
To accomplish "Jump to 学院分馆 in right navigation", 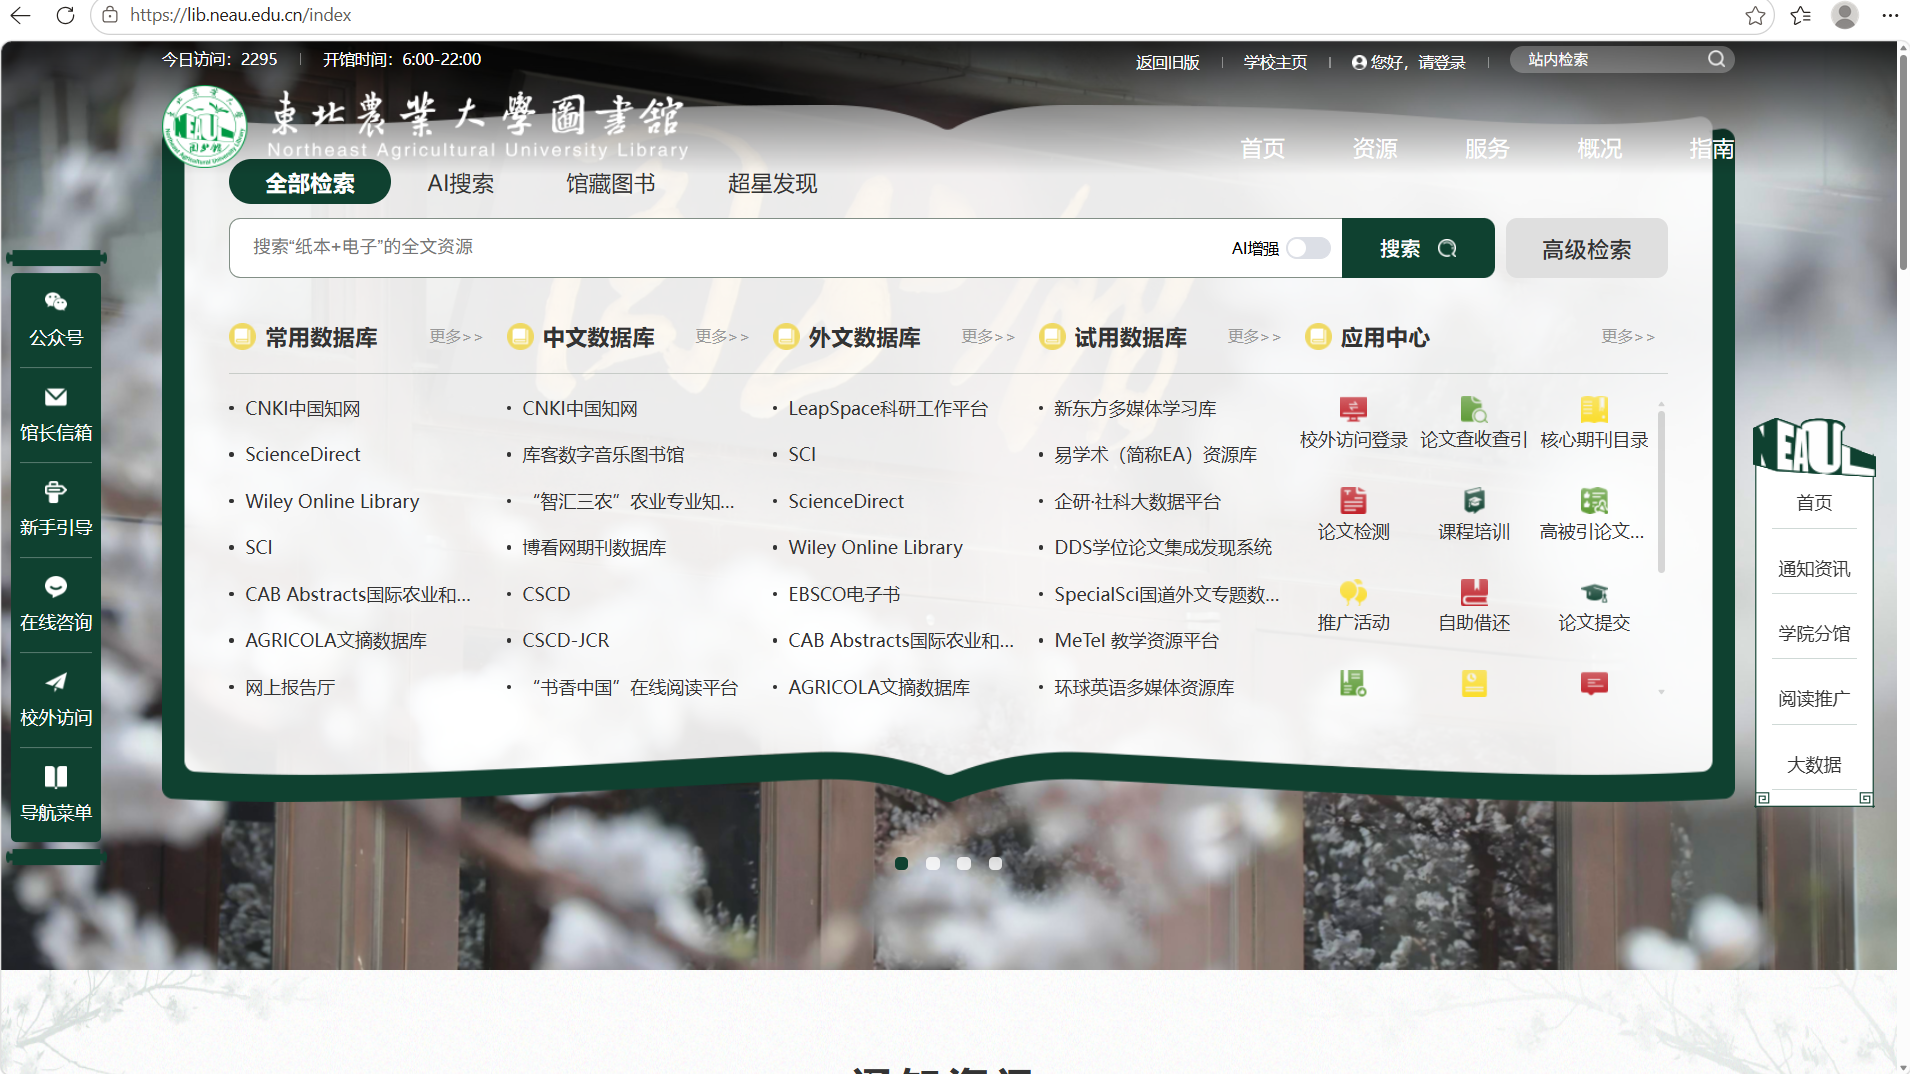I will [x=1814, y=633].
